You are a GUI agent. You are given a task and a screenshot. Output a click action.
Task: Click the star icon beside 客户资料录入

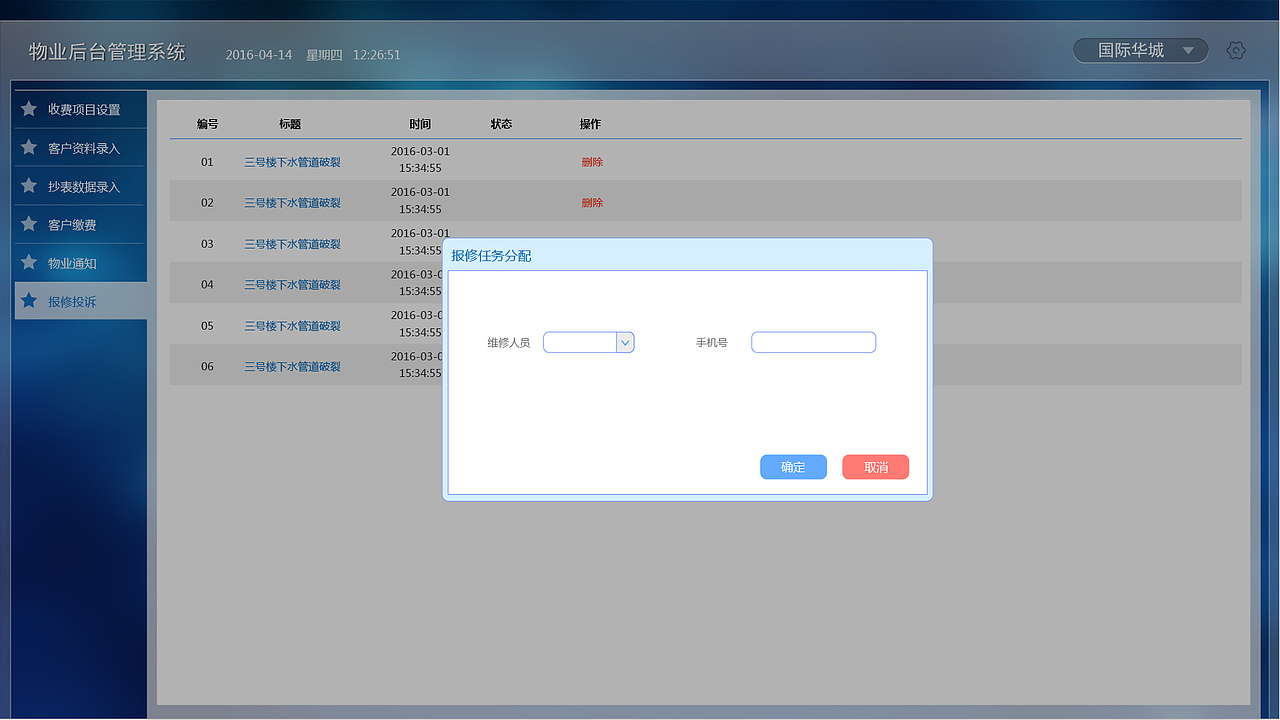[28, 147]
